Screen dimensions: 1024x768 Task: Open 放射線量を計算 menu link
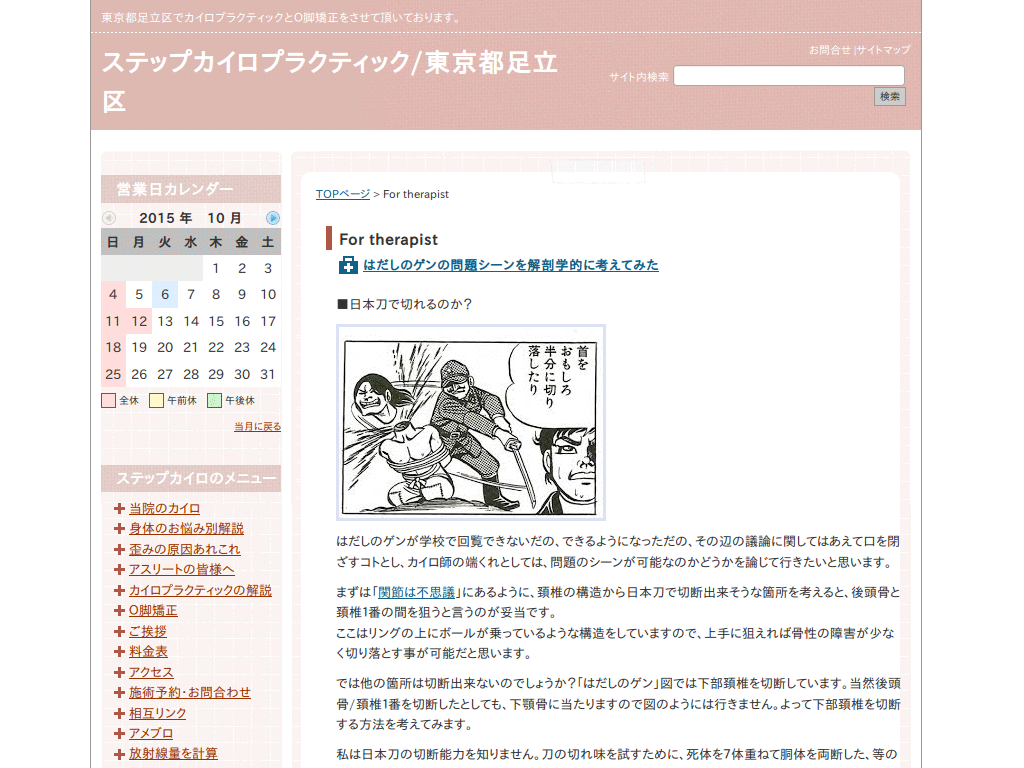(173, 754)
